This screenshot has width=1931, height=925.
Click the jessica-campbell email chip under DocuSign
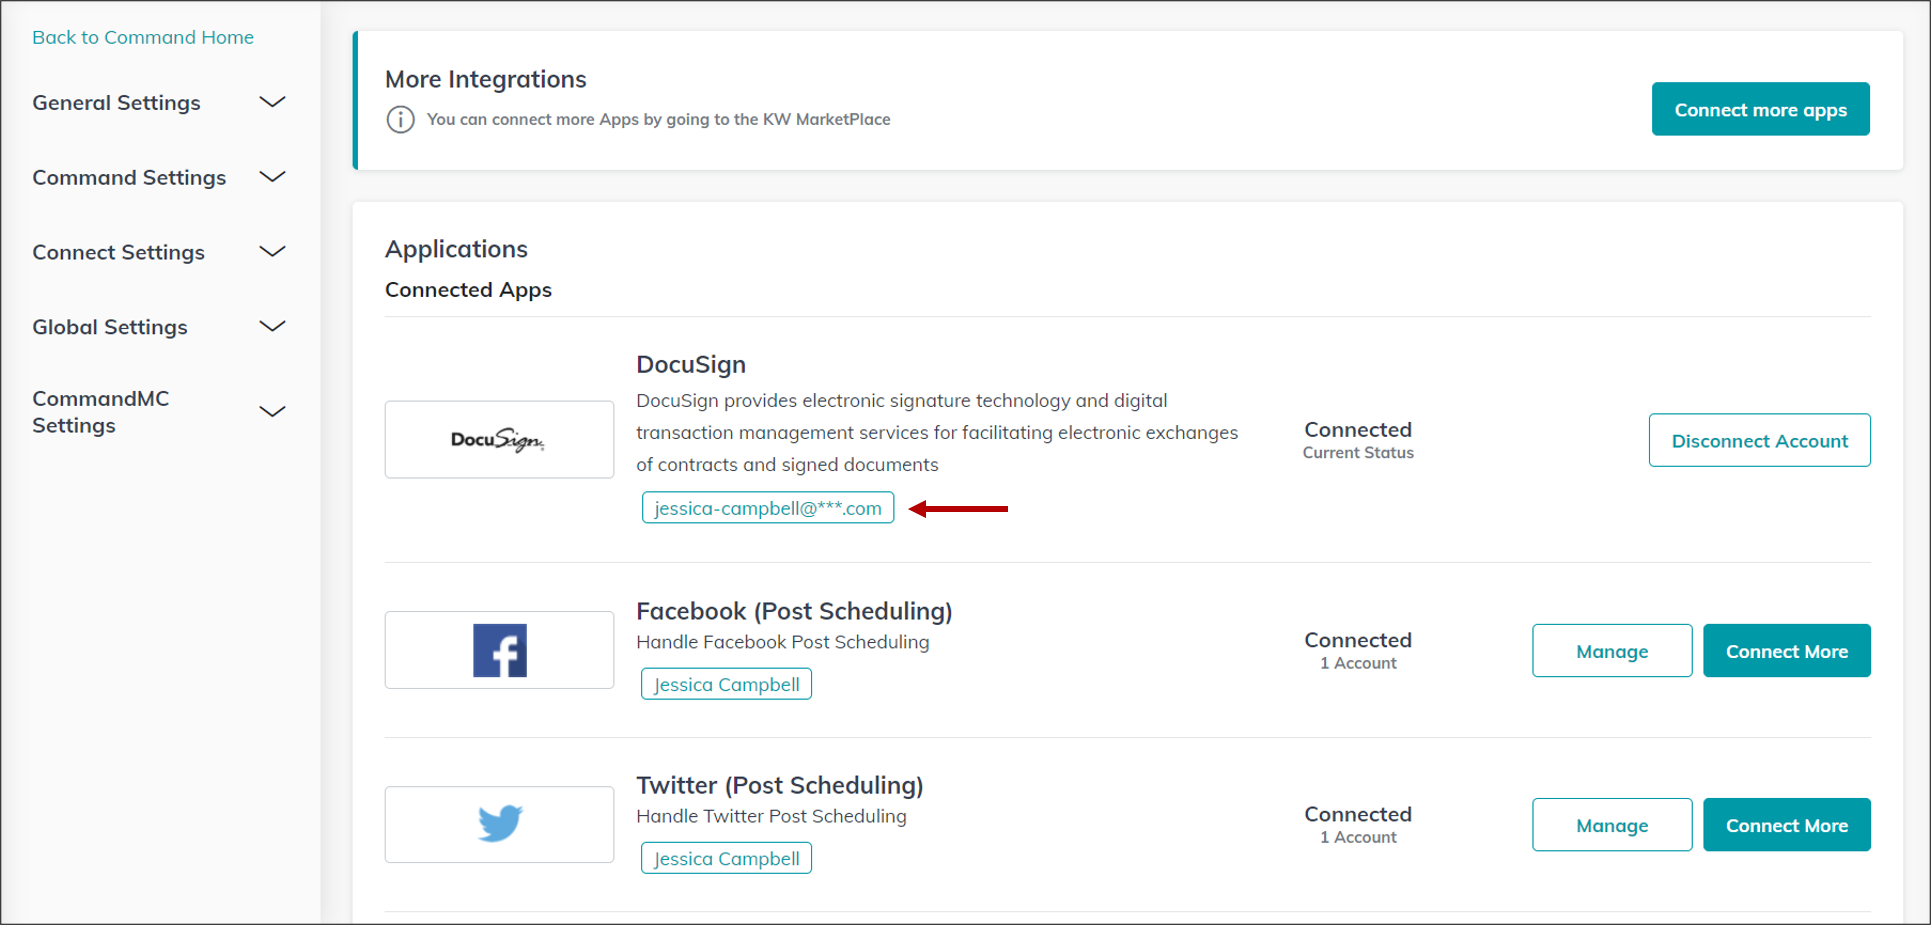point(767,507)
